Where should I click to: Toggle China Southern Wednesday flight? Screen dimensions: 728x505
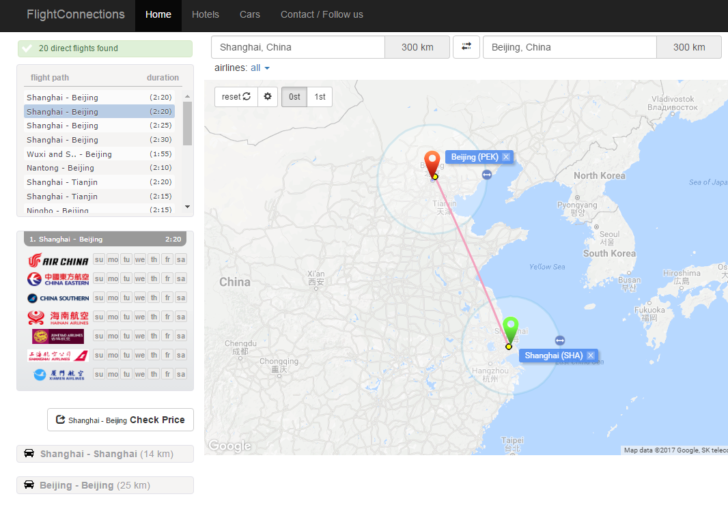coord(140,298)
